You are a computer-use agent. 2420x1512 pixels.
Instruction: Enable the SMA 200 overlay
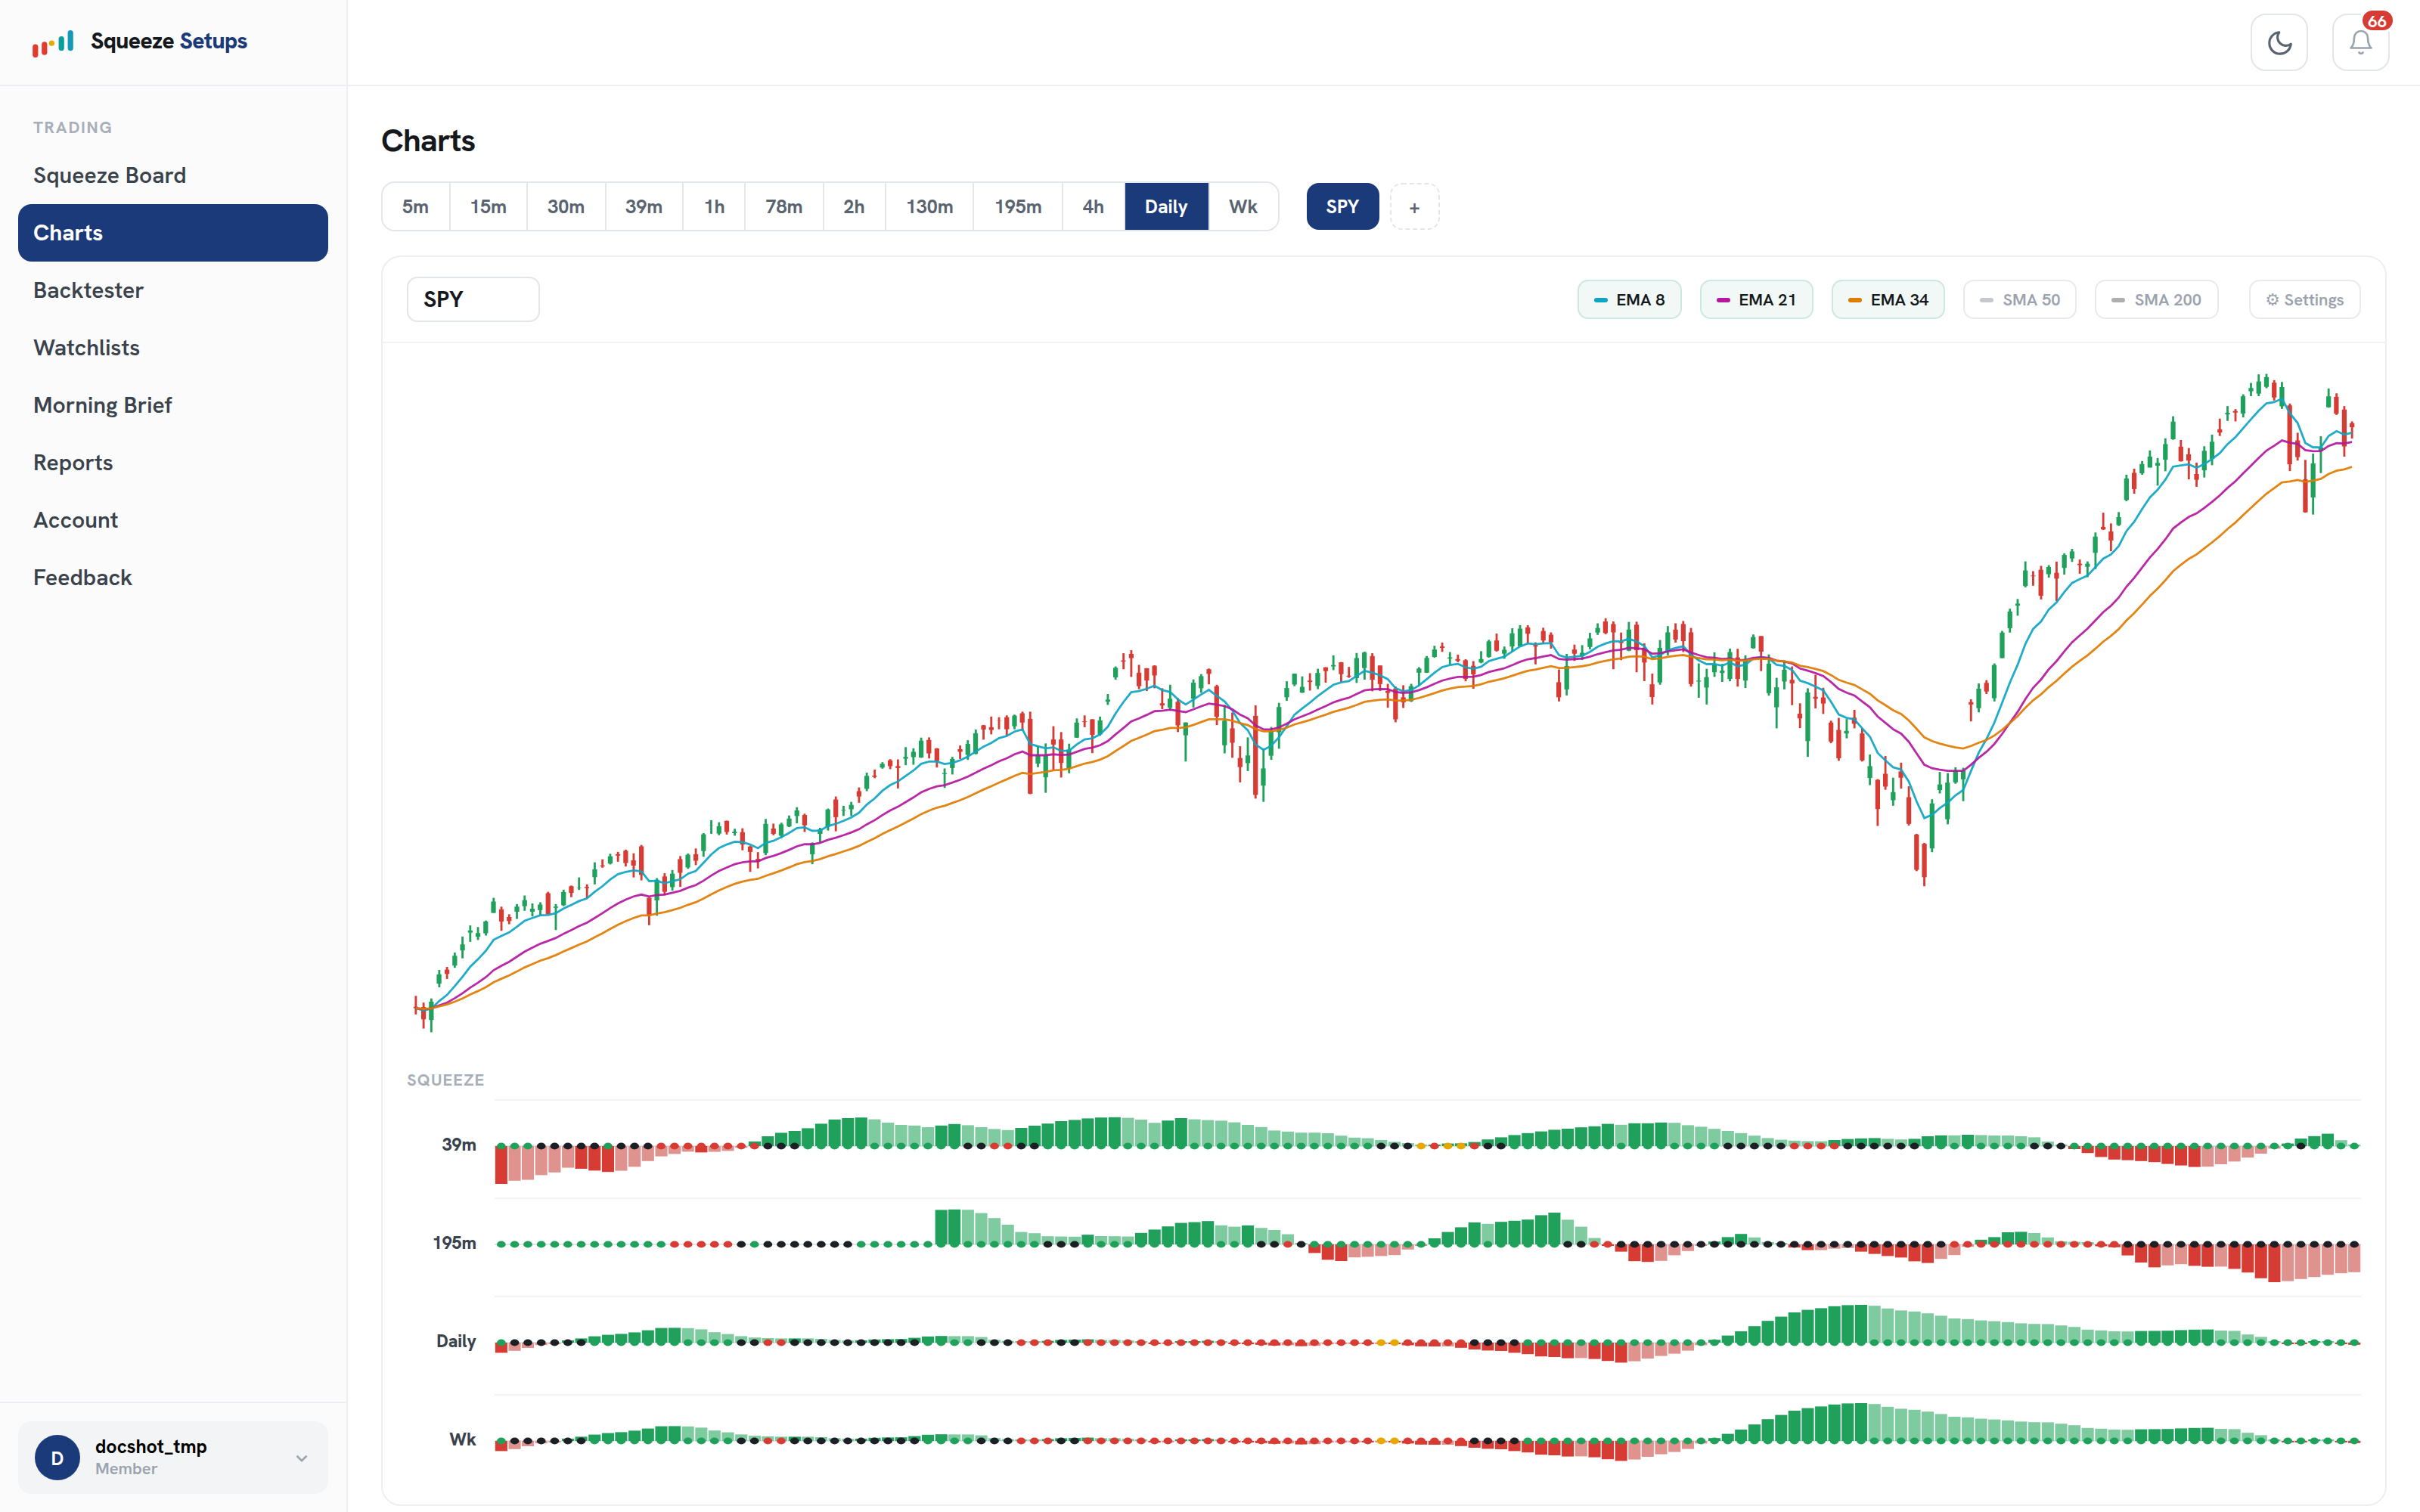click(2156, 299)
